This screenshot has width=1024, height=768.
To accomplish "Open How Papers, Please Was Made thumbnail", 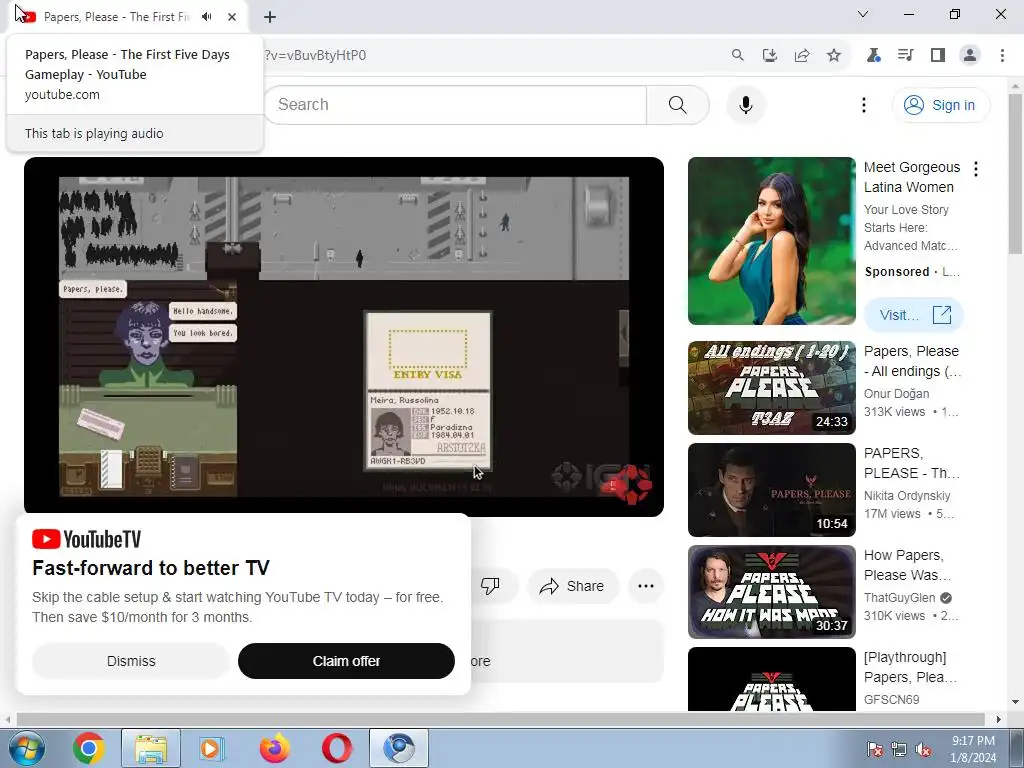I will coord(771,592).
